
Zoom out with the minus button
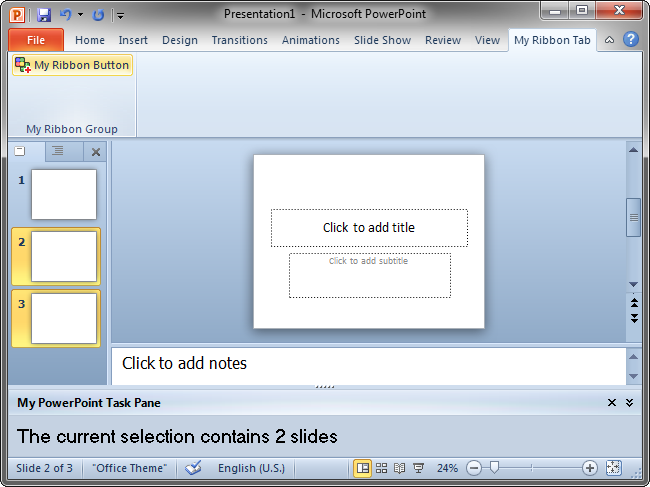coord(474,468)
